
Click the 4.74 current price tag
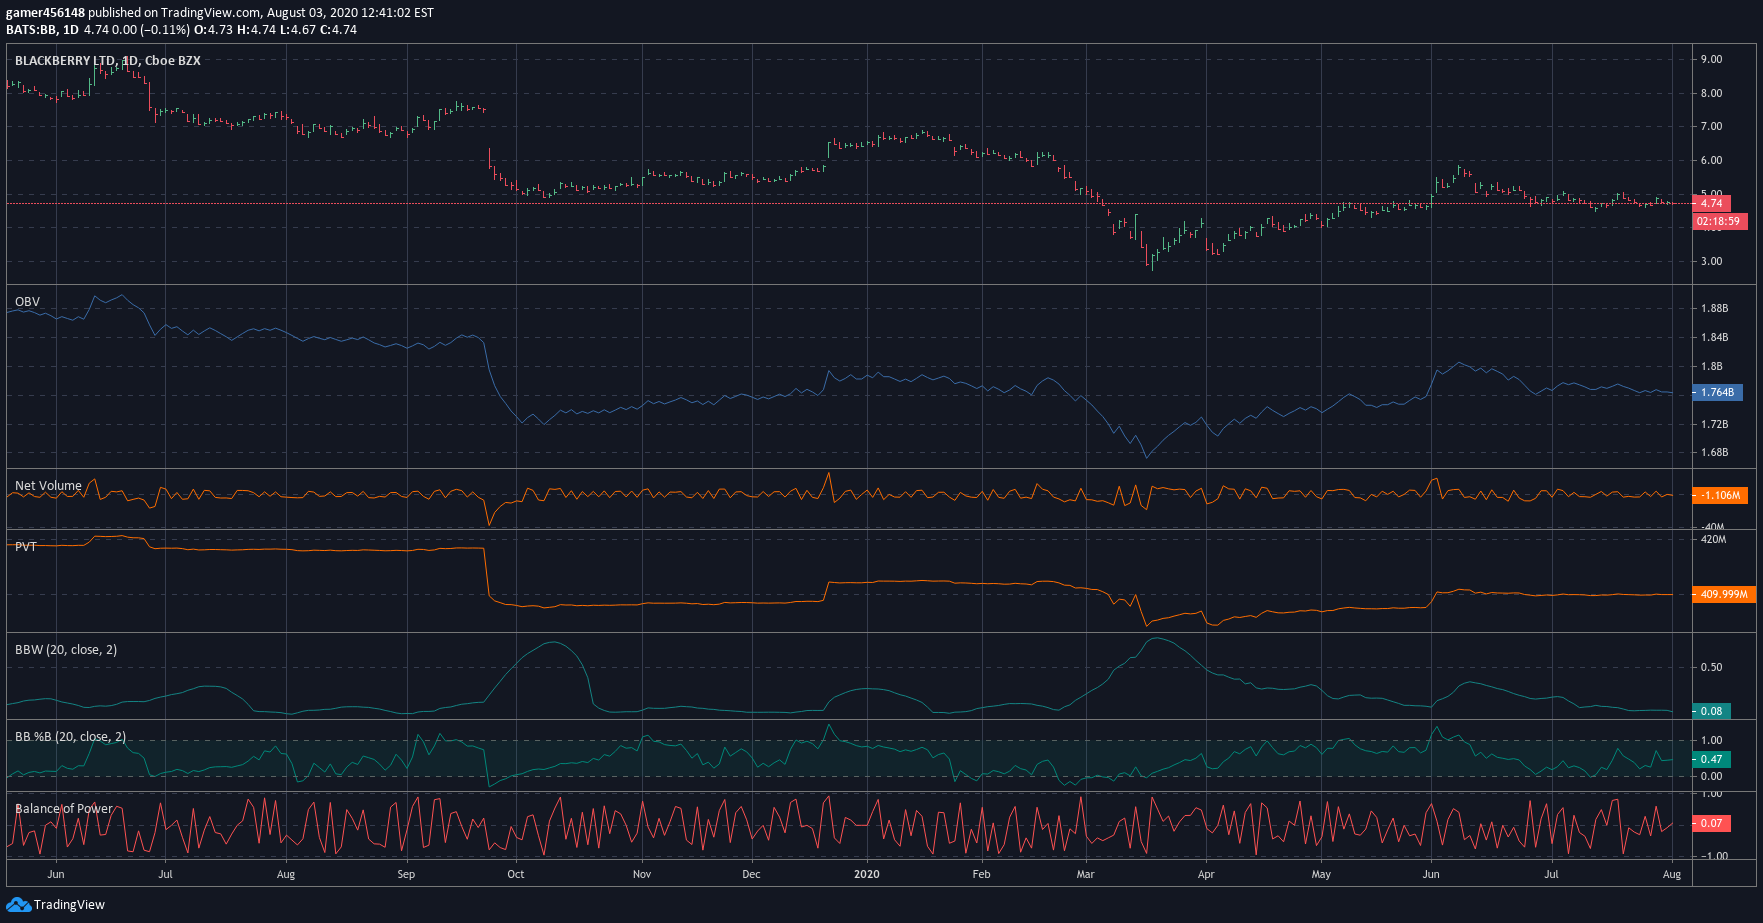(x=1711, y=203)
